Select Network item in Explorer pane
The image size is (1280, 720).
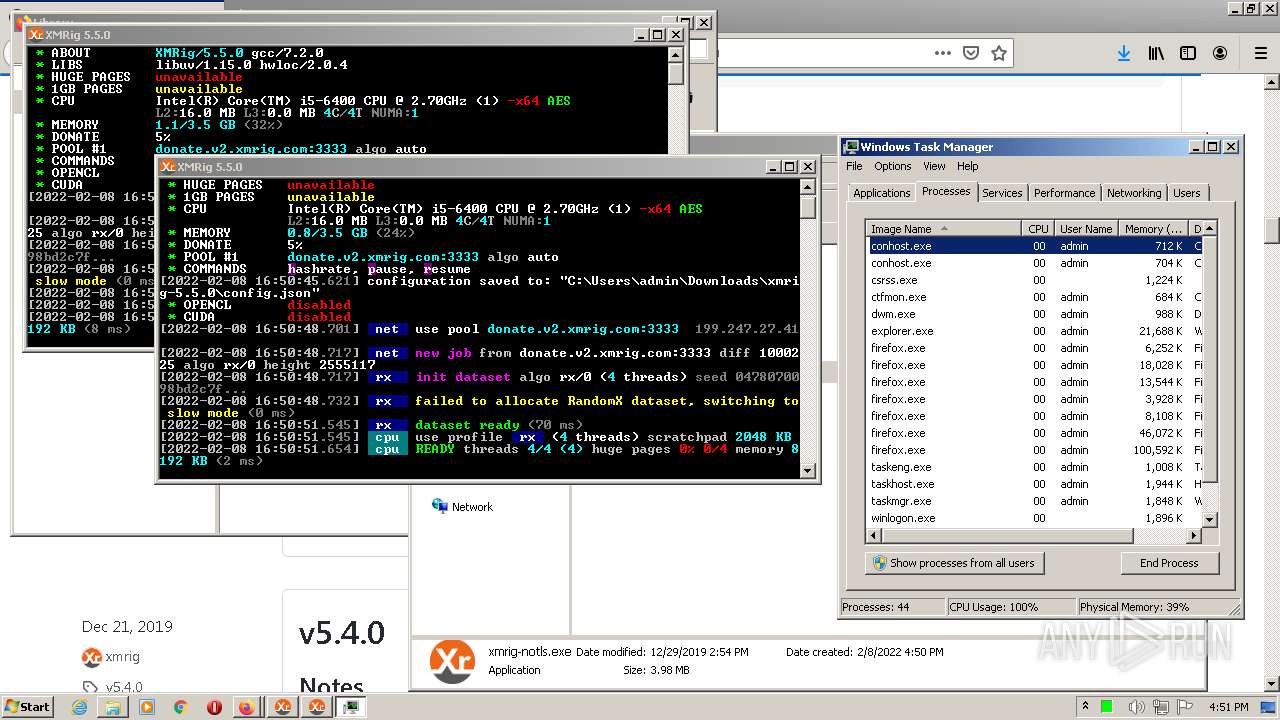462,507
